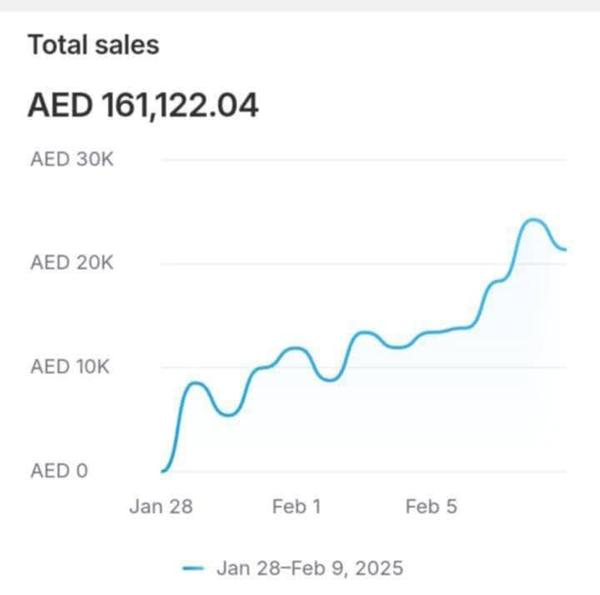Click the baseline gridline under Feb 5
The height and width of the screenshot is (595, 600).
431,472
